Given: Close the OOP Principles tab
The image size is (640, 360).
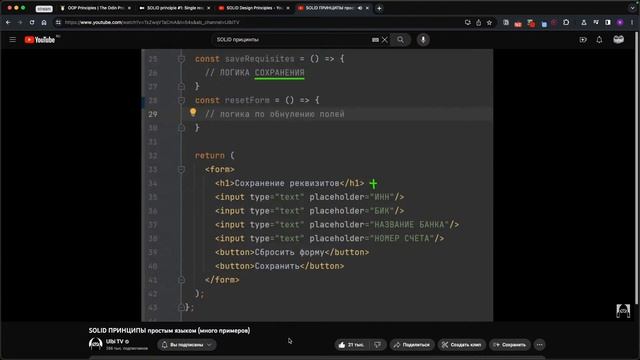Looking at the screenshot, I should pyautogui.click(x=129, y=8).
